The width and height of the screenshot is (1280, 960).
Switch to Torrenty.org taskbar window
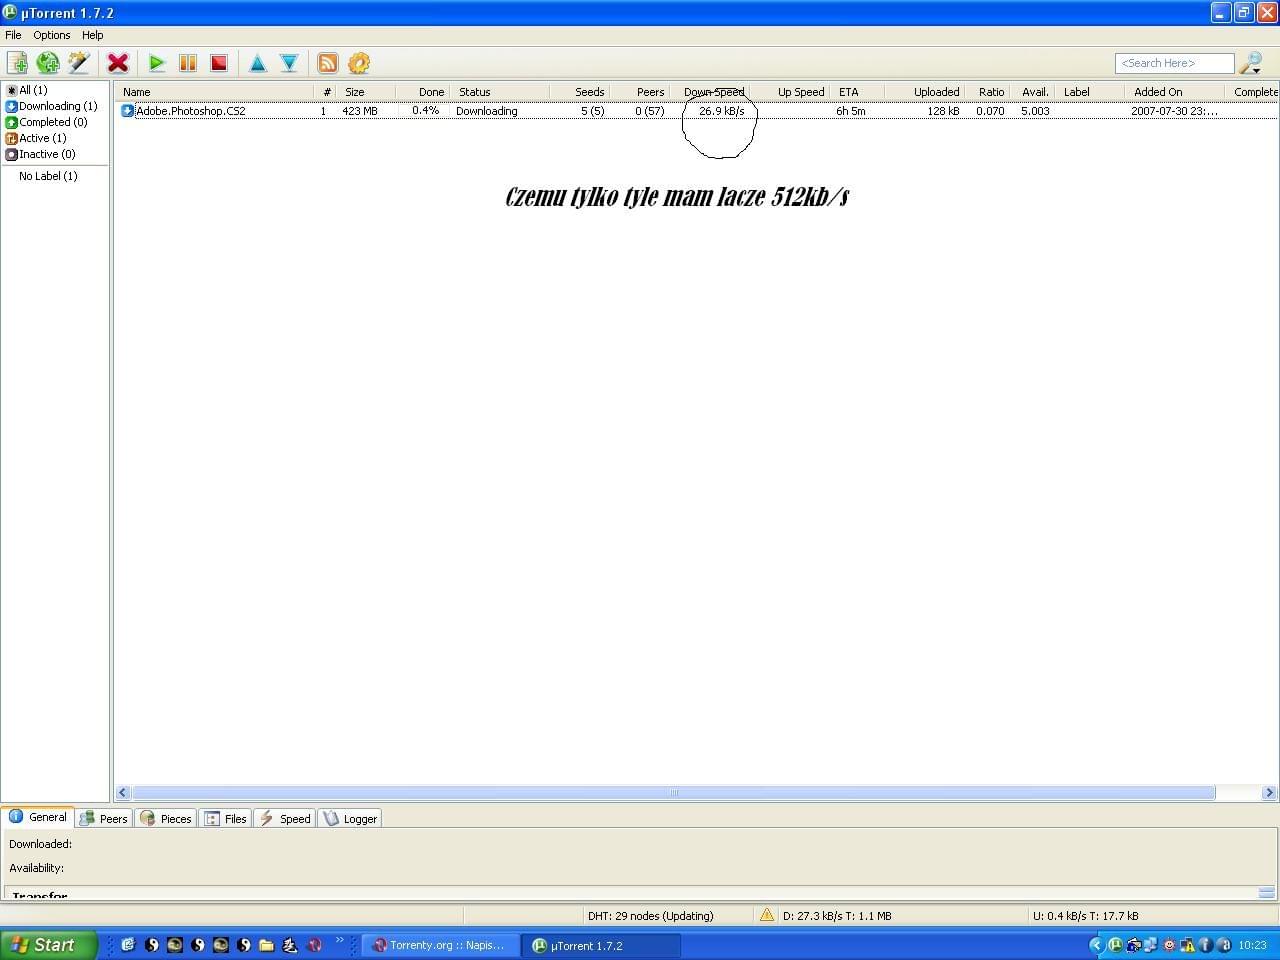click(x=439, y=945)
